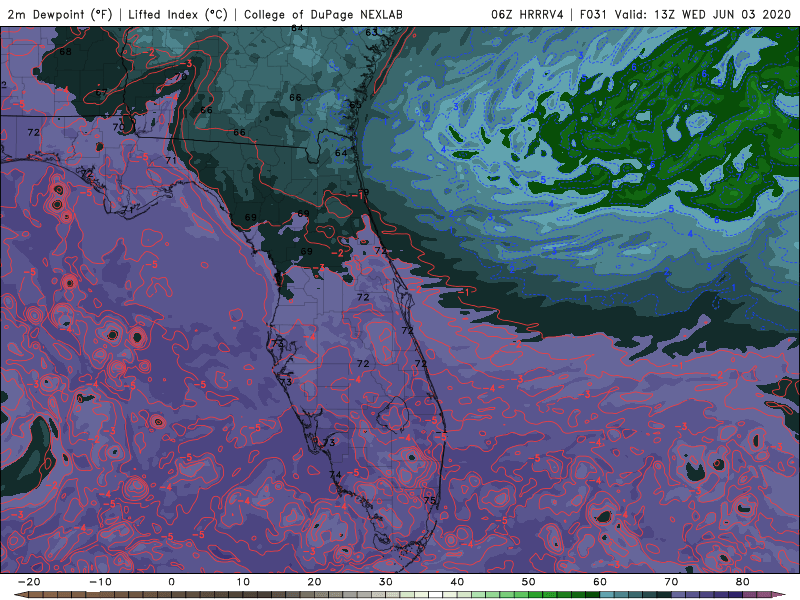Click the 20 label on the color scale
The width and height of the screenshot is (800, 600).
pos(314,582)
